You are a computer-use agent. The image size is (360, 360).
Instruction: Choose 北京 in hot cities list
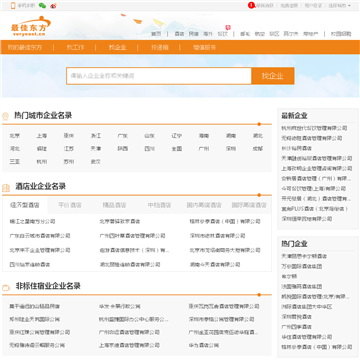pyautogui.click(x=15, y=136)
